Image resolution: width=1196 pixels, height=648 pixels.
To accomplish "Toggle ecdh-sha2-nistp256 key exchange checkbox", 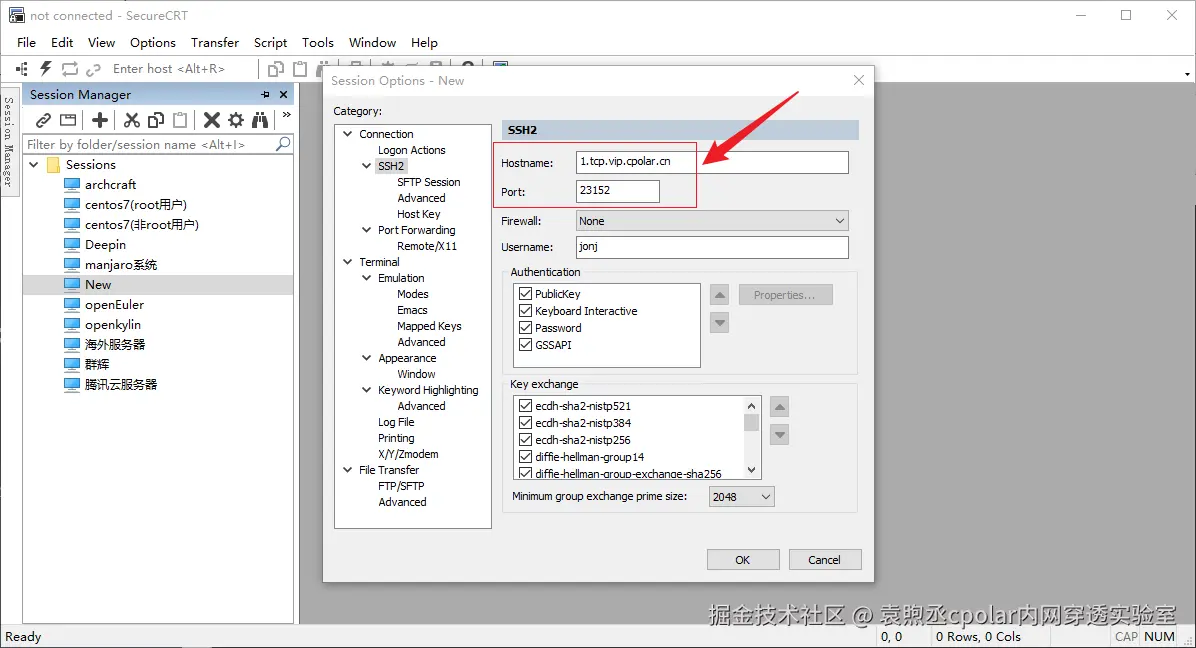I will tap(526, 439).
